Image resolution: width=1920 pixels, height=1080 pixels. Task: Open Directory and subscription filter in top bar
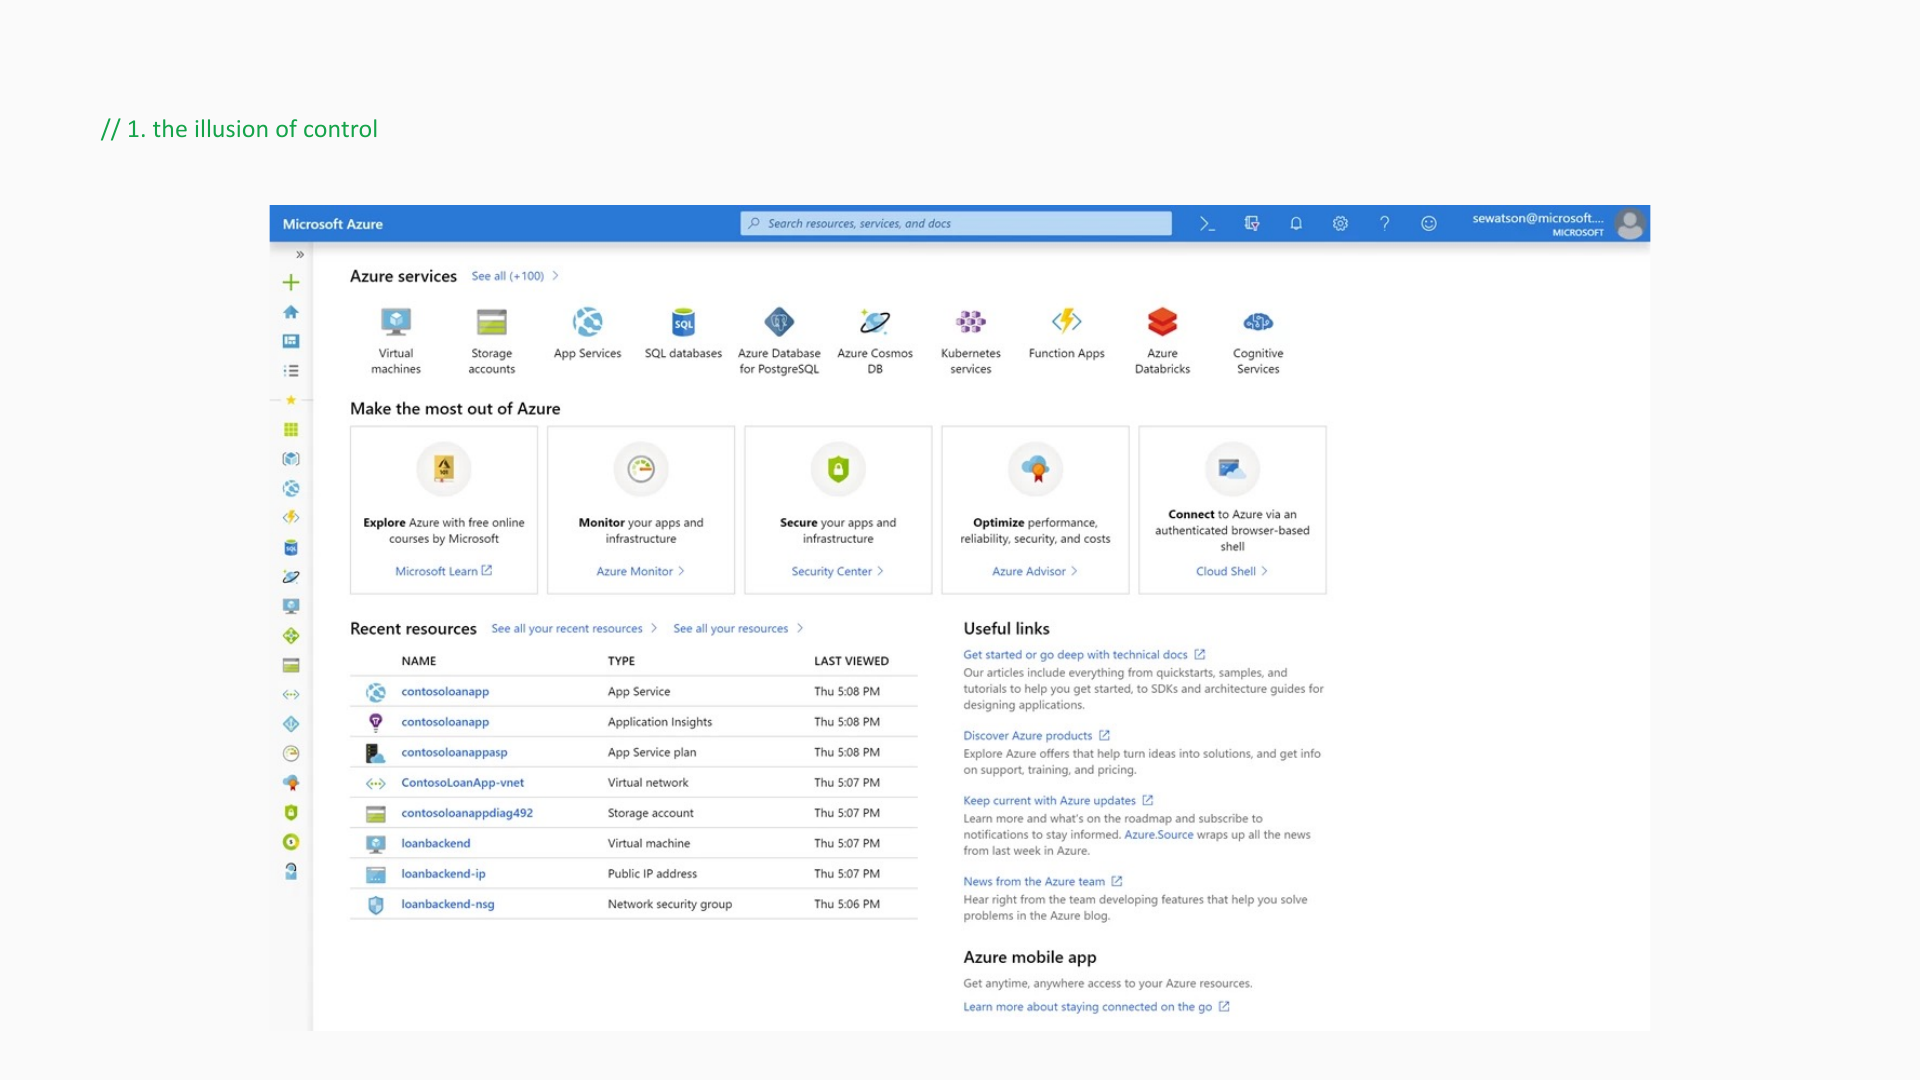(x=1252, y=224)
